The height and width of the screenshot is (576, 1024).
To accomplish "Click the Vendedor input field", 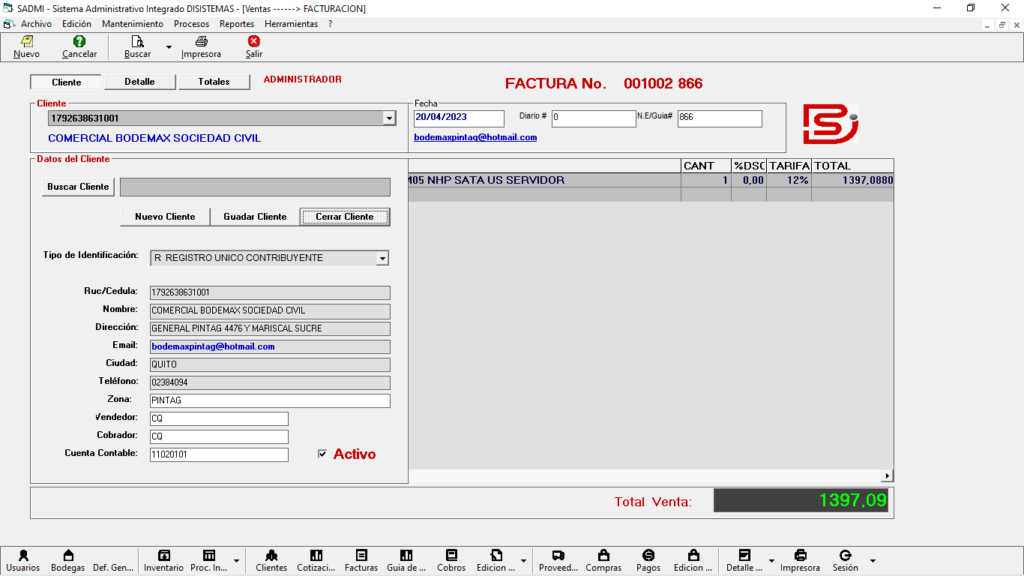I will tap(219, 419).
